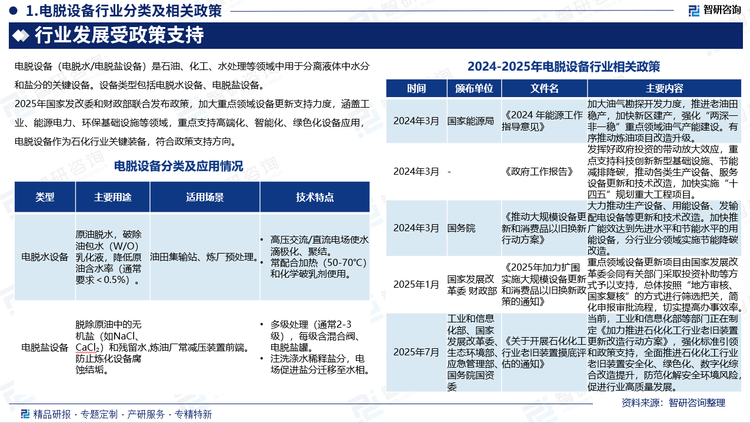750x423 pixels.
Task: Click the small logo icon before 精品研报 in the footer
Action: point(25,414)
